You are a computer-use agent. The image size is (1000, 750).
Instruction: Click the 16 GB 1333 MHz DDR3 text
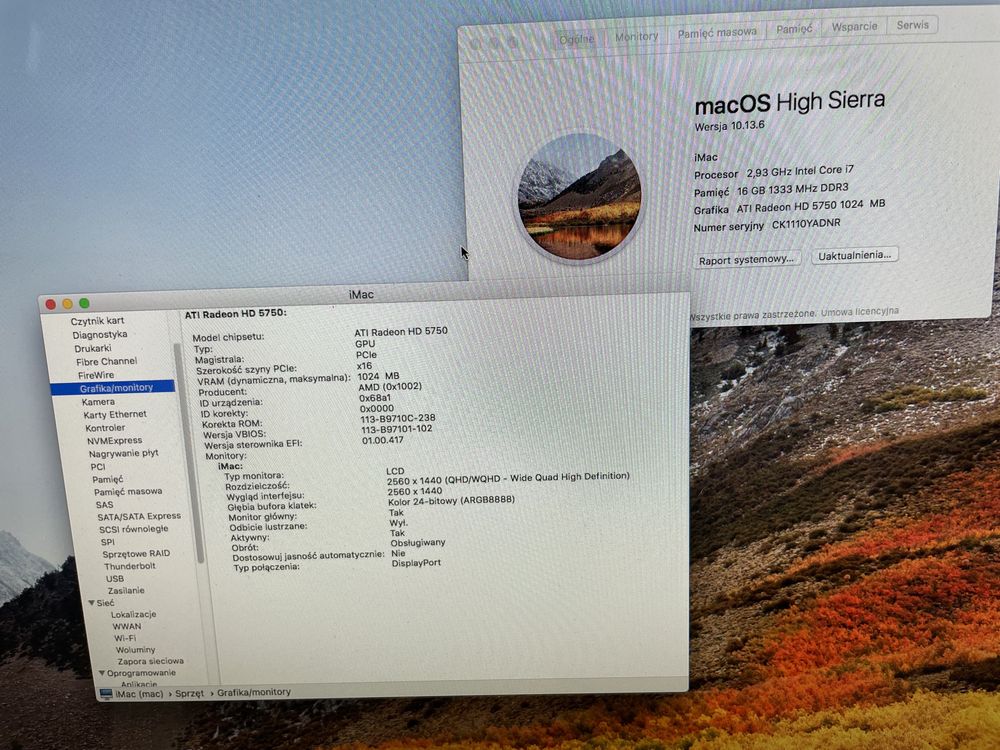(793, 189)
